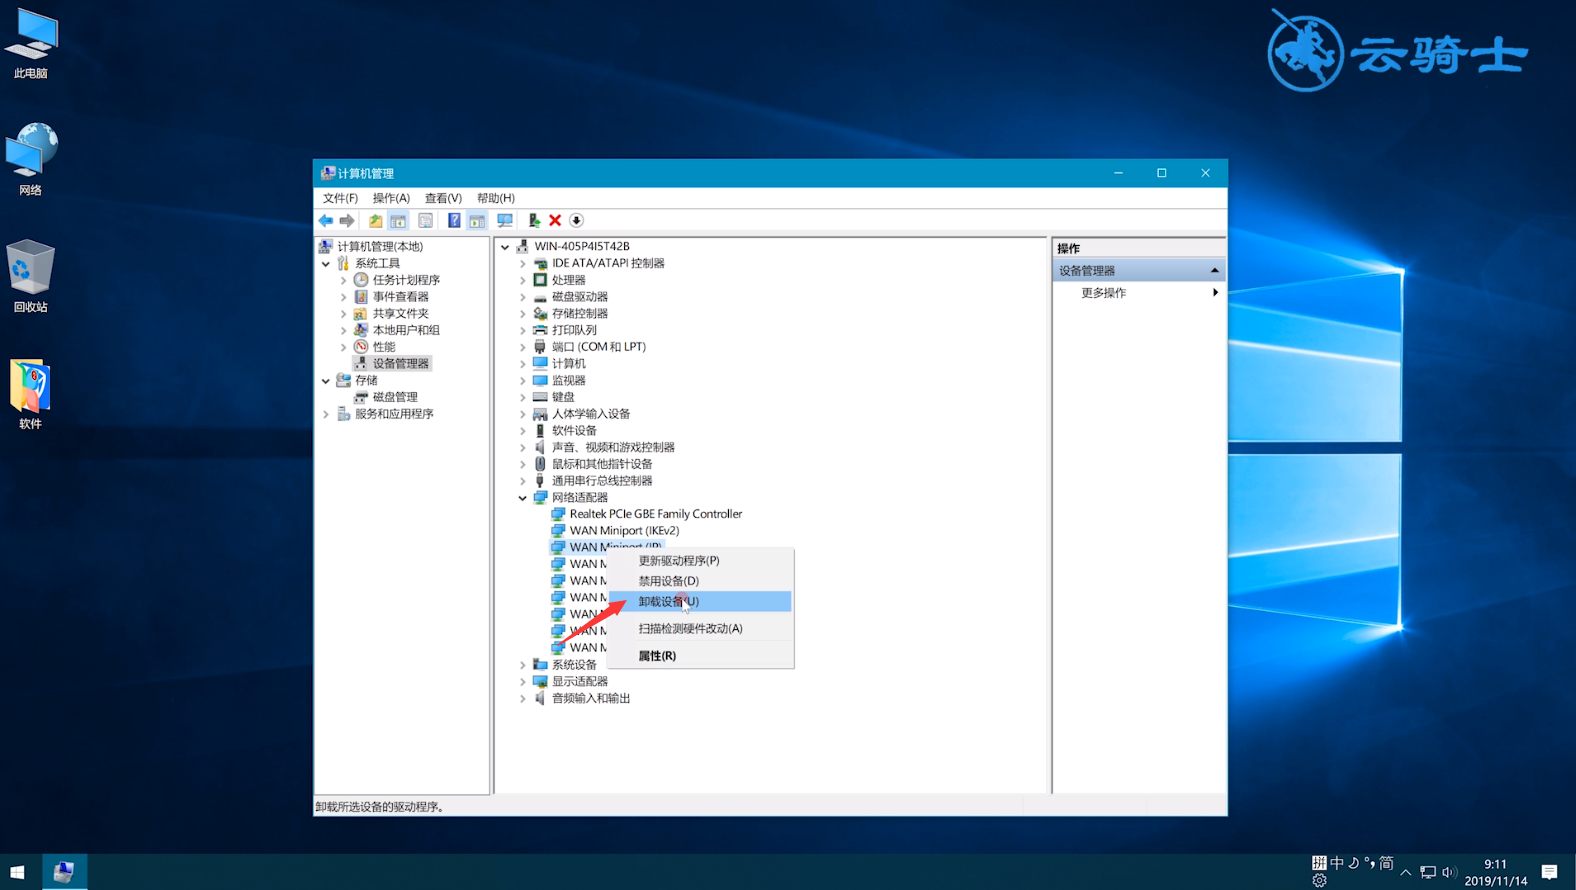The height and width of the screenshot is (890, 1576).
Task: Open the volume icon in system tray
Action: tap(1449, 873)
